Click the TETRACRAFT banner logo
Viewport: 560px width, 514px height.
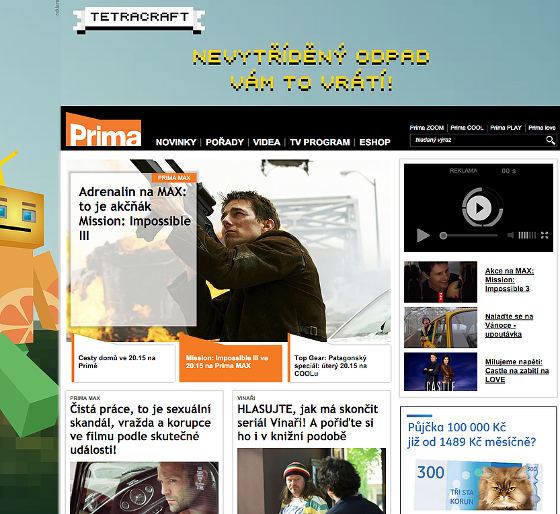(139, 20)
